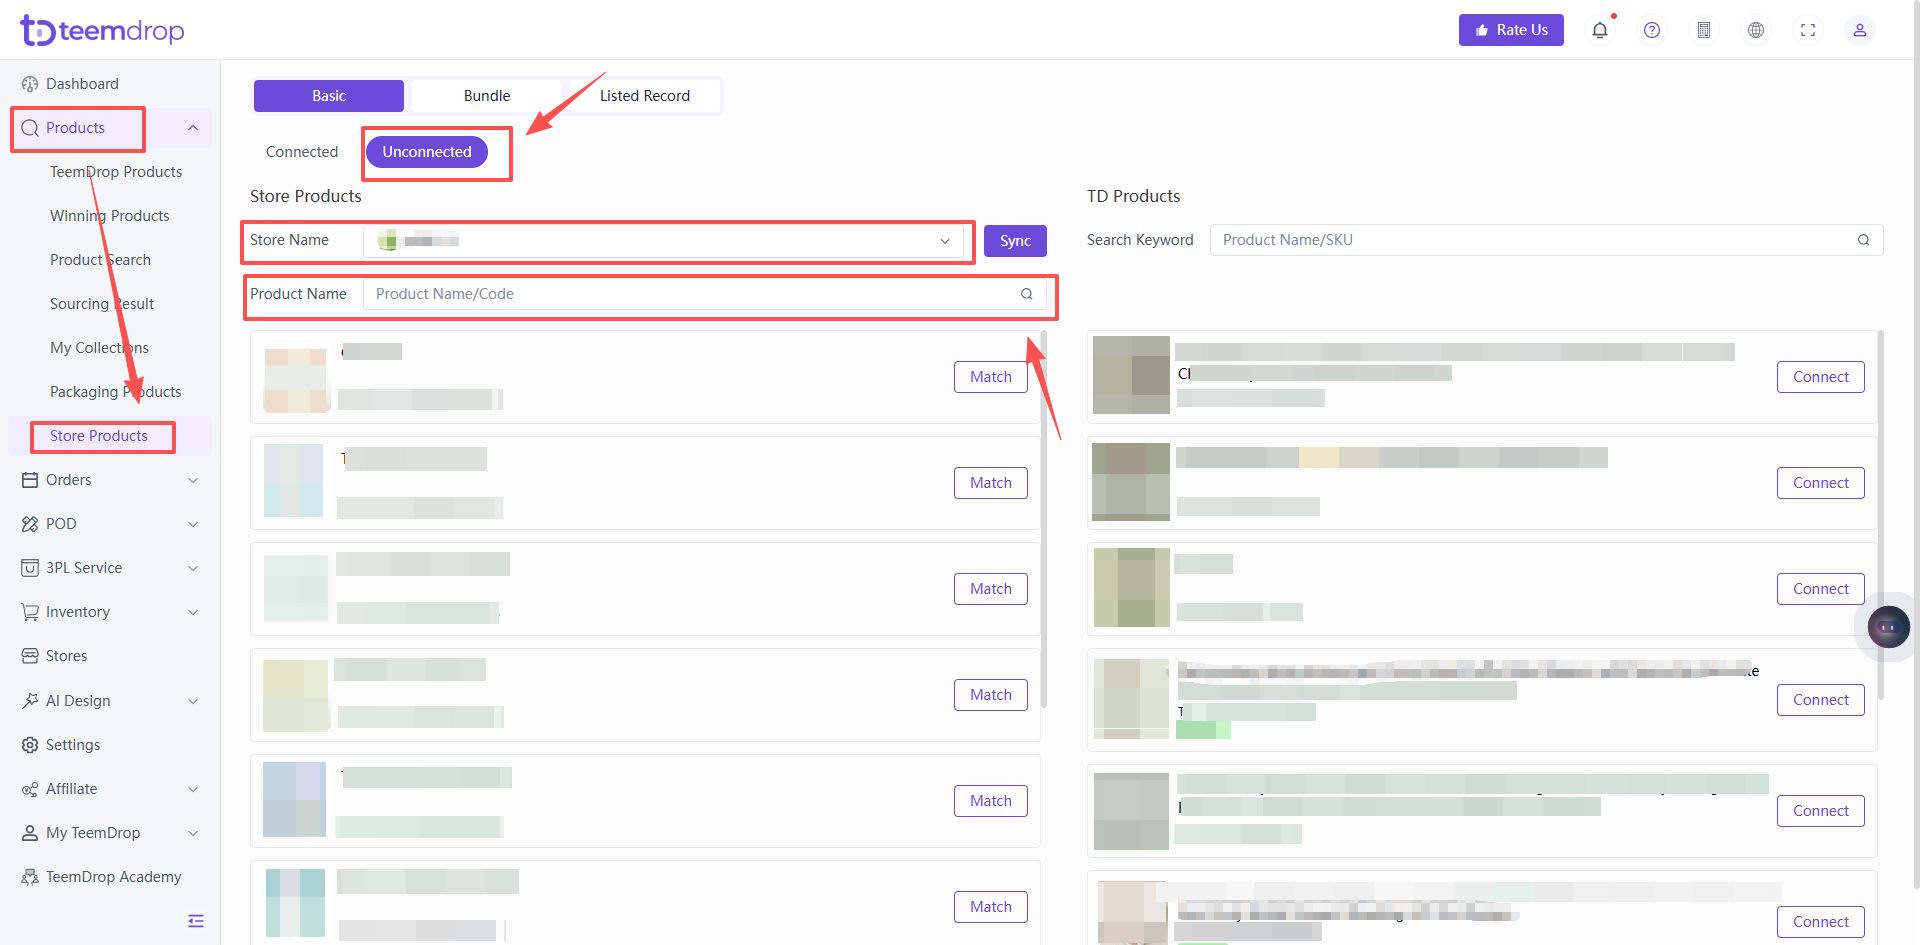Open the user account avatar icon

click(x=1860, y=30)
